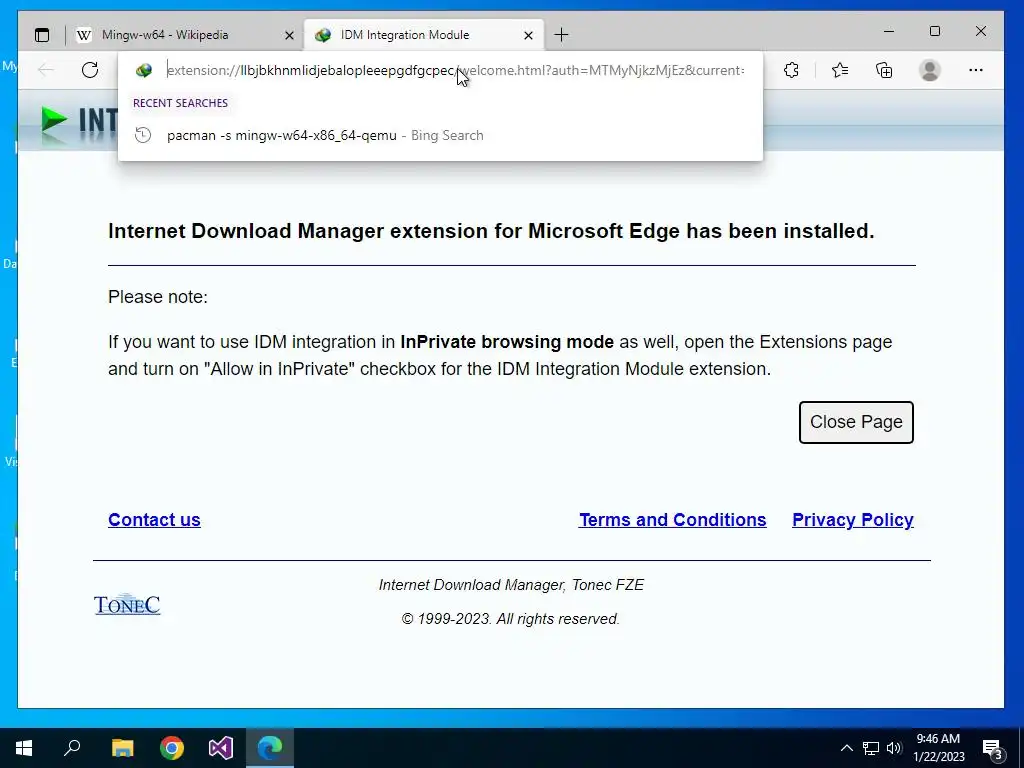Minimize the Edge window
The height and width of the screenshot is (768, 1024).
(x=889, y=31)
